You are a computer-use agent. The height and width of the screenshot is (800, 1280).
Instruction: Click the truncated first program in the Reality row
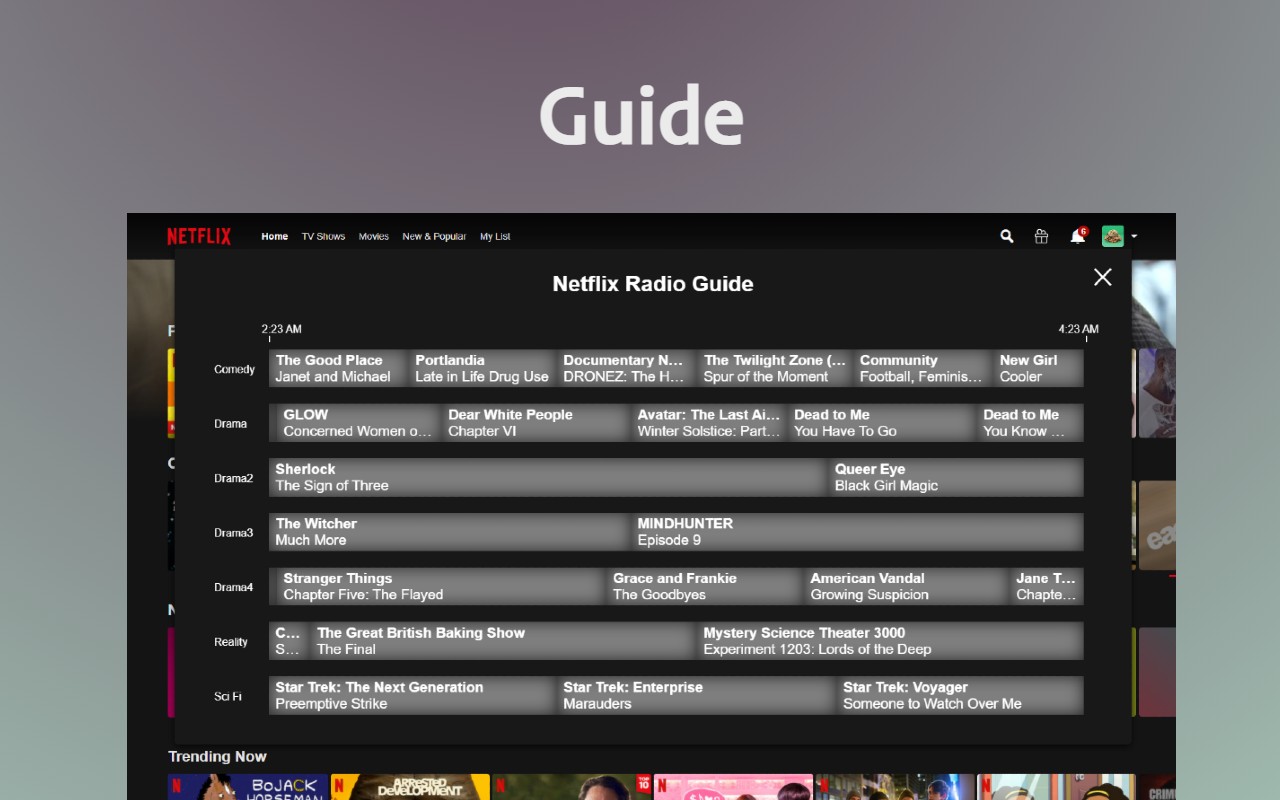[x=288, y=641]
